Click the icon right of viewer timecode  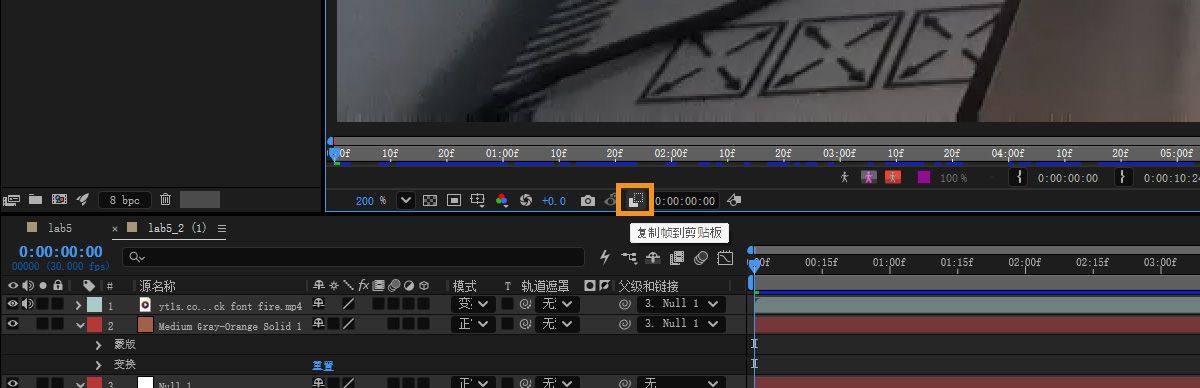[734, 200]
